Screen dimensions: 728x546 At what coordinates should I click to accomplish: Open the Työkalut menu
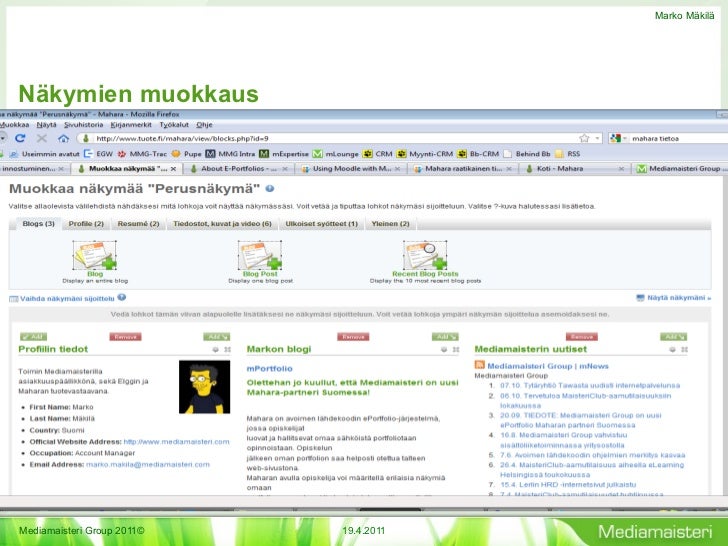(174, 125)
